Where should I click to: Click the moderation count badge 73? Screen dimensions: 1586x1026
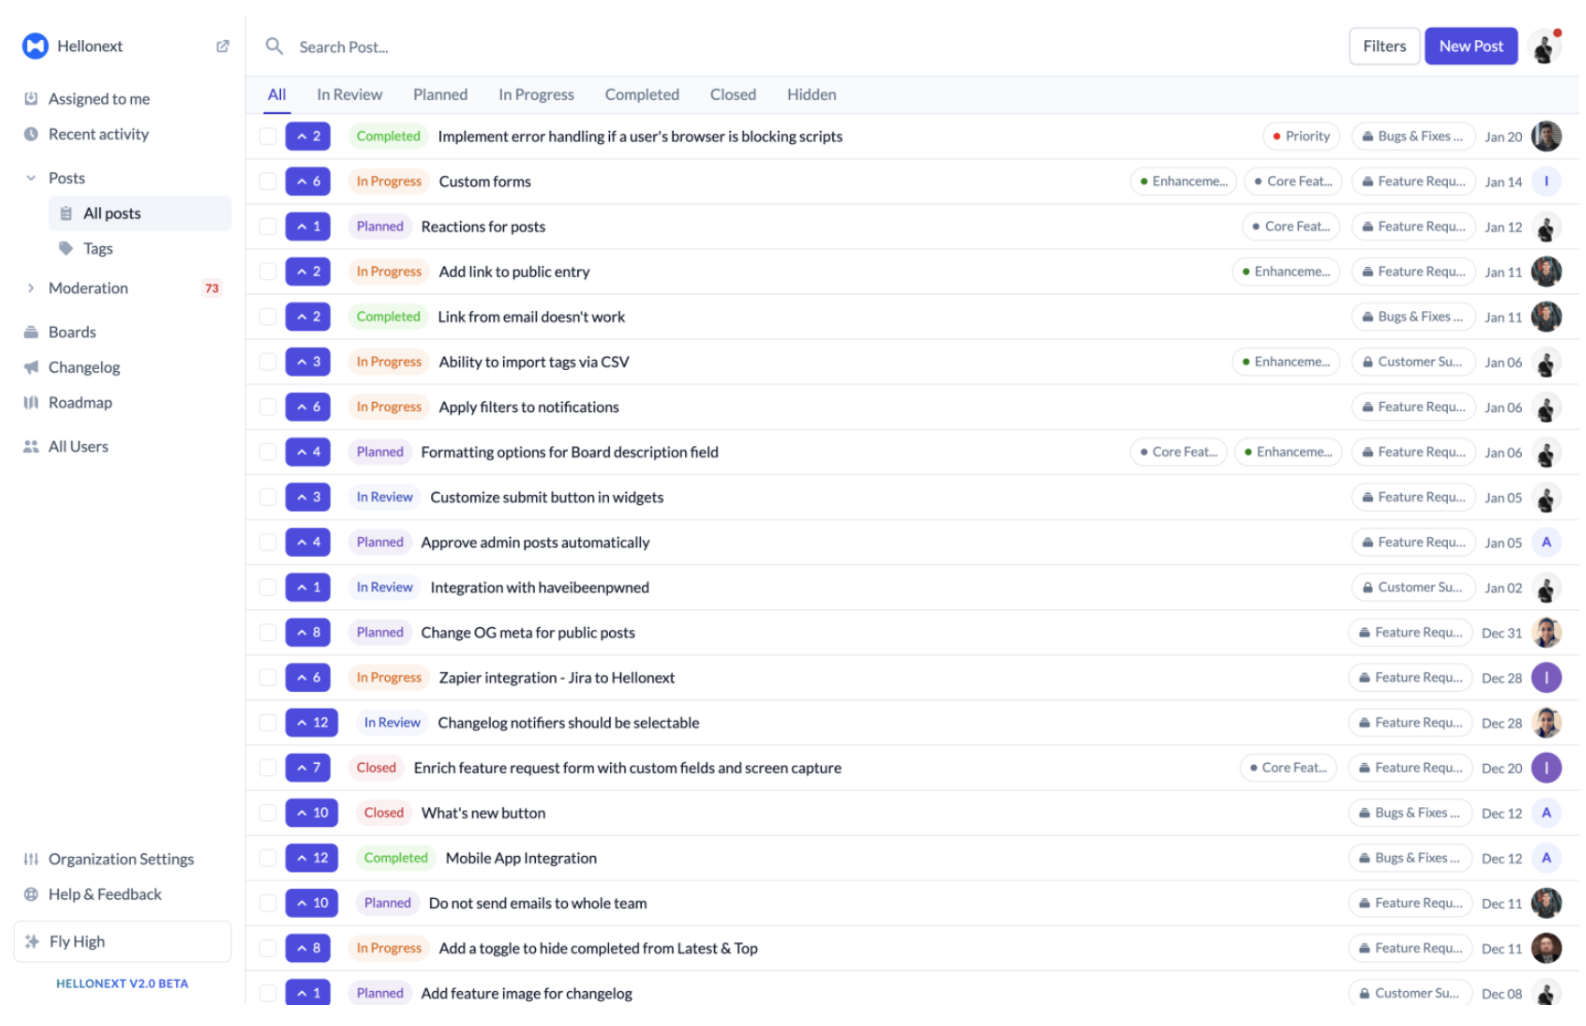(x=212, y=288)
